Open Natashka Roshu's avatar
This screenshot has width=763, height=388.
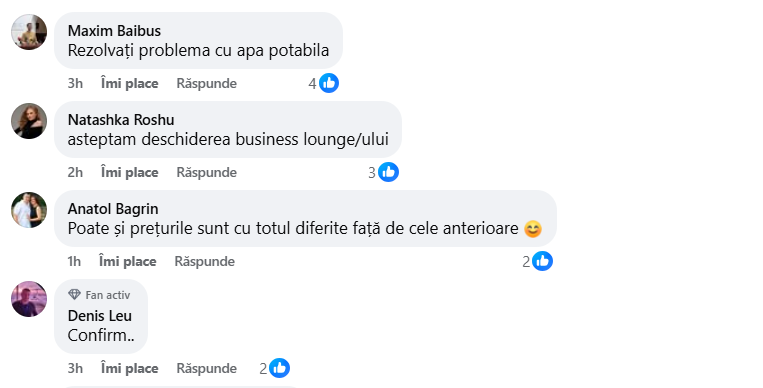[29, 121]
